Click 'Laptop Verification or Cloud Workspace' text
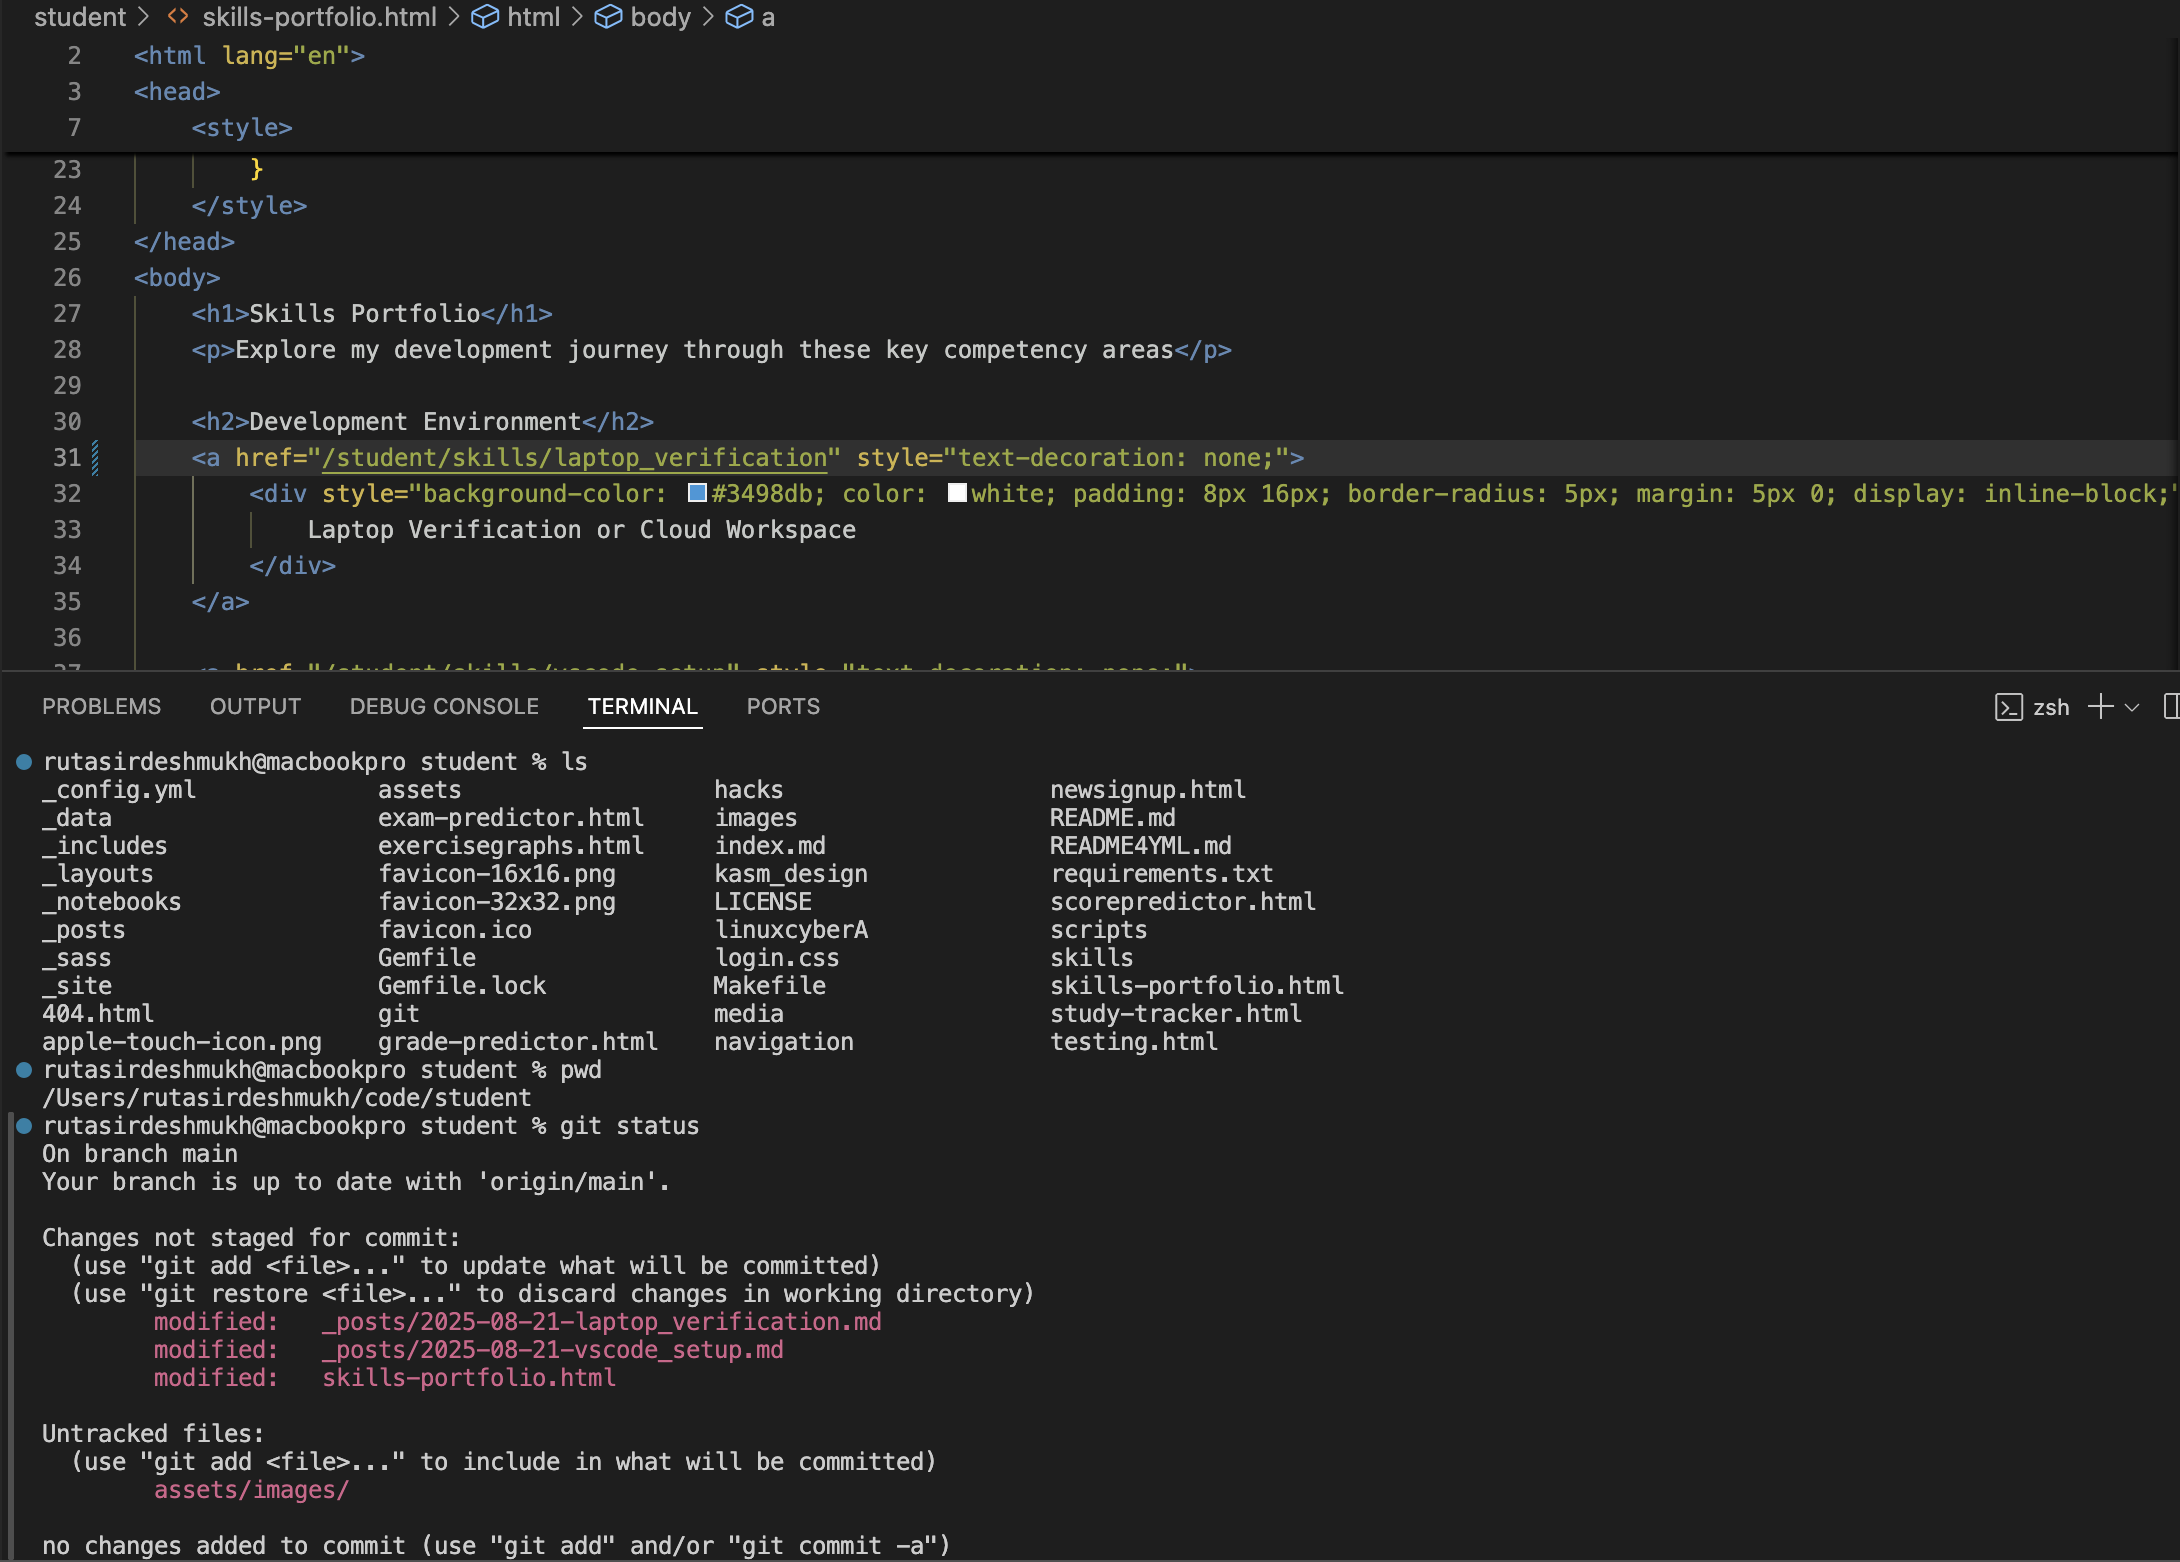This screenshot has width=2180, height=1562. coord(581,530)
